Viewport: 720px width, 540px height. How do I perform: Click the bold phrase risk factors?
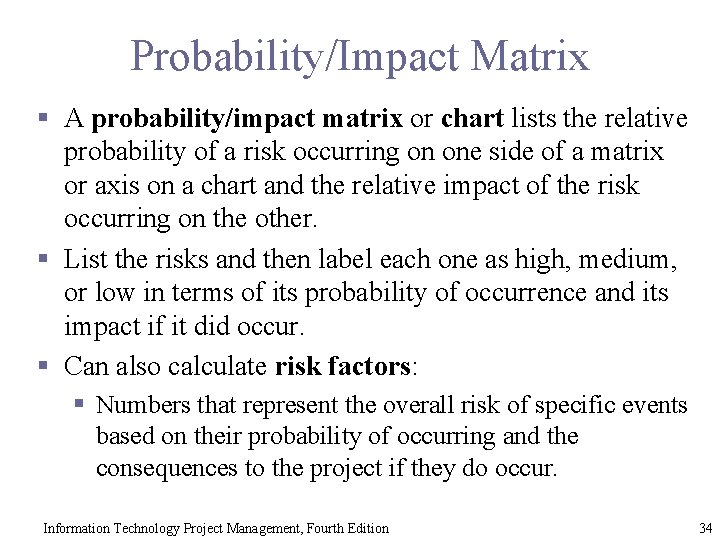343,366
